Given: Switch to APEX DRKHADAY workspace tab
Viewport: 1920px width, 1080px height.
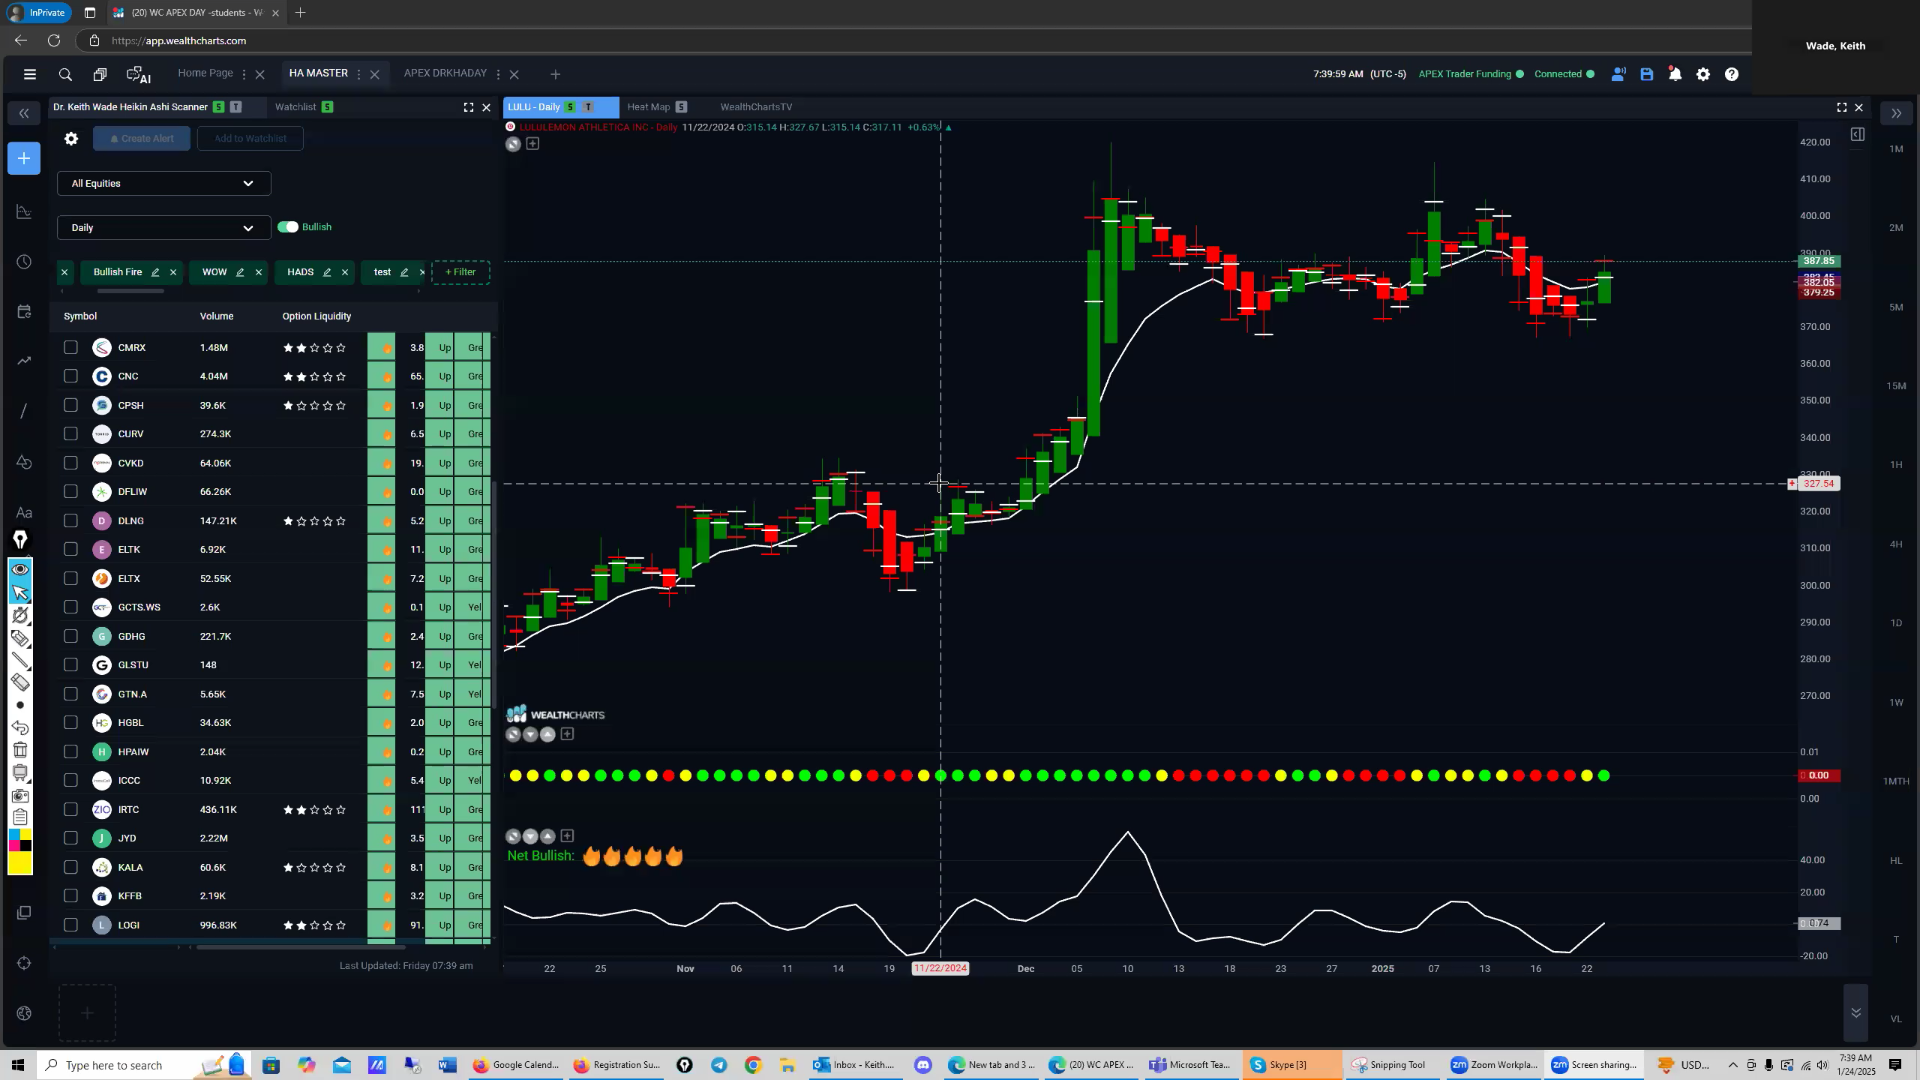Looking at the screenshot, I should 445,73.
